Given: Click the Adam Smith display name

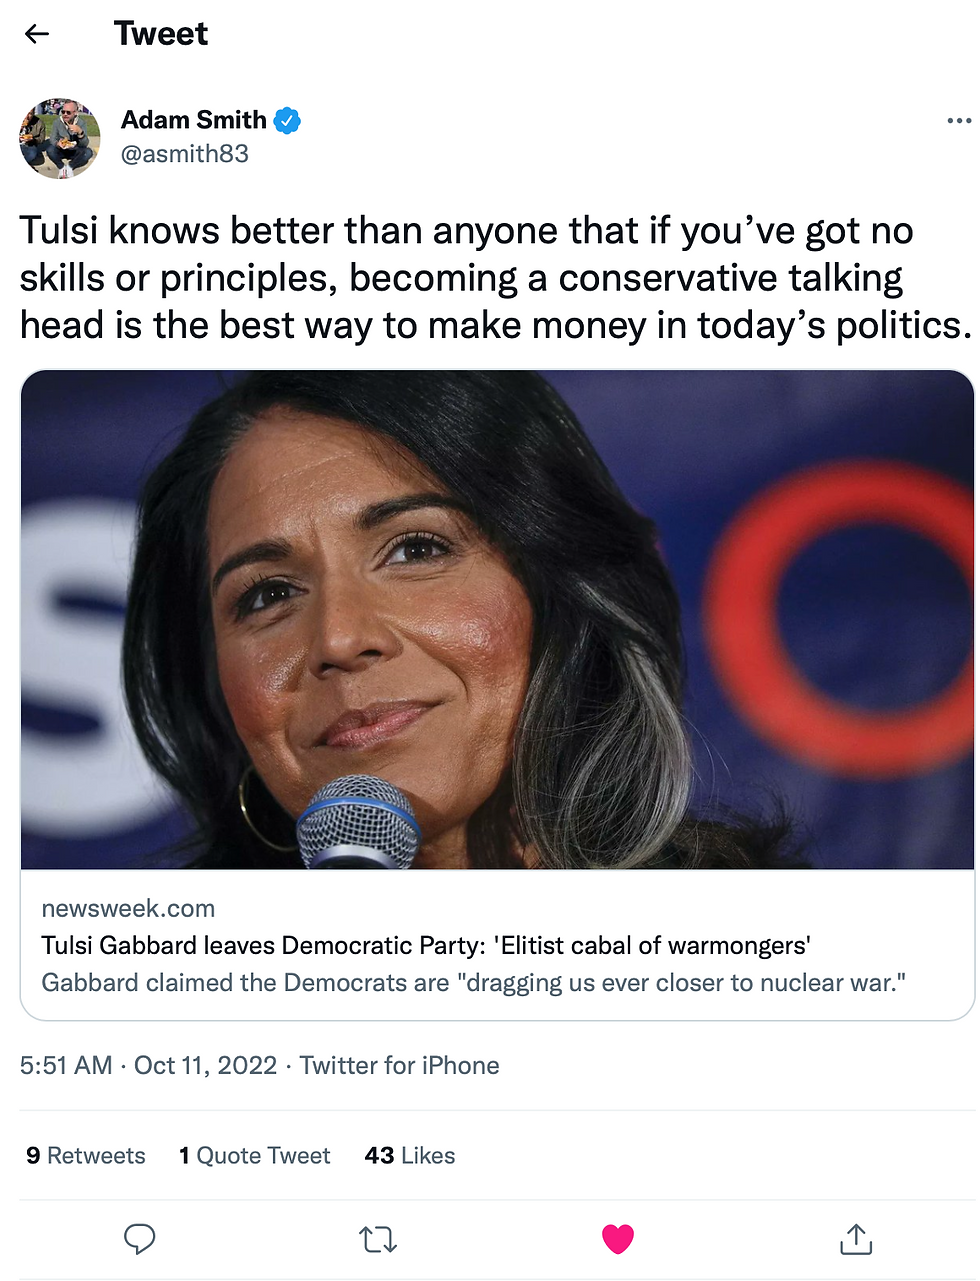Looking at the screenshot, I should [x=193, y=120].
